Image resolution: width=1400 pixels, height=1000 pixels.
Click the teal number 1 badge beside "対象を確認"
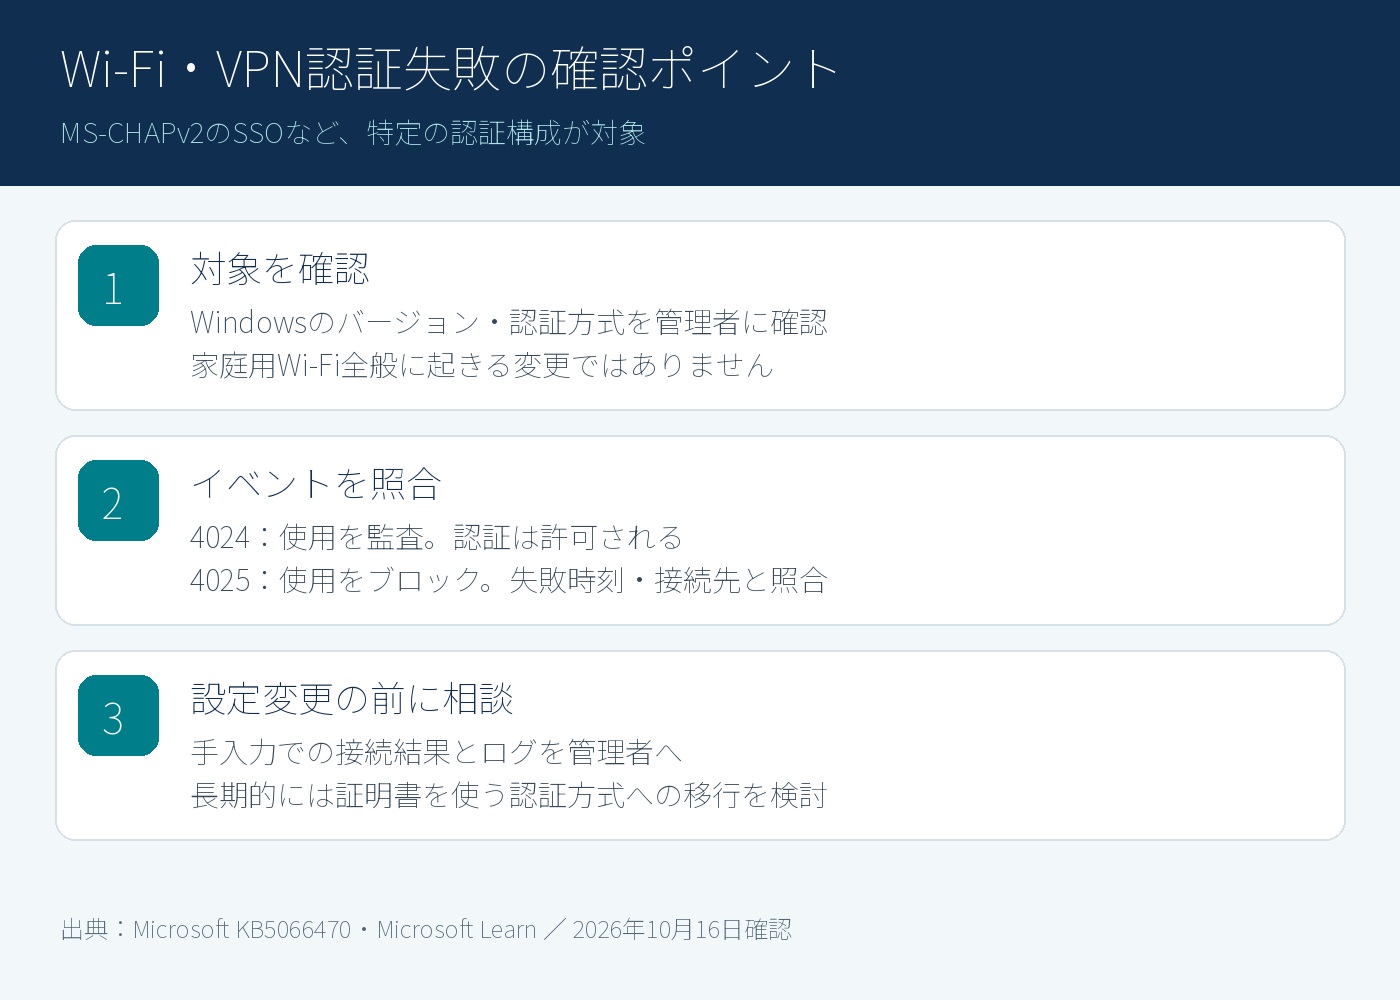tap(118, 286)
